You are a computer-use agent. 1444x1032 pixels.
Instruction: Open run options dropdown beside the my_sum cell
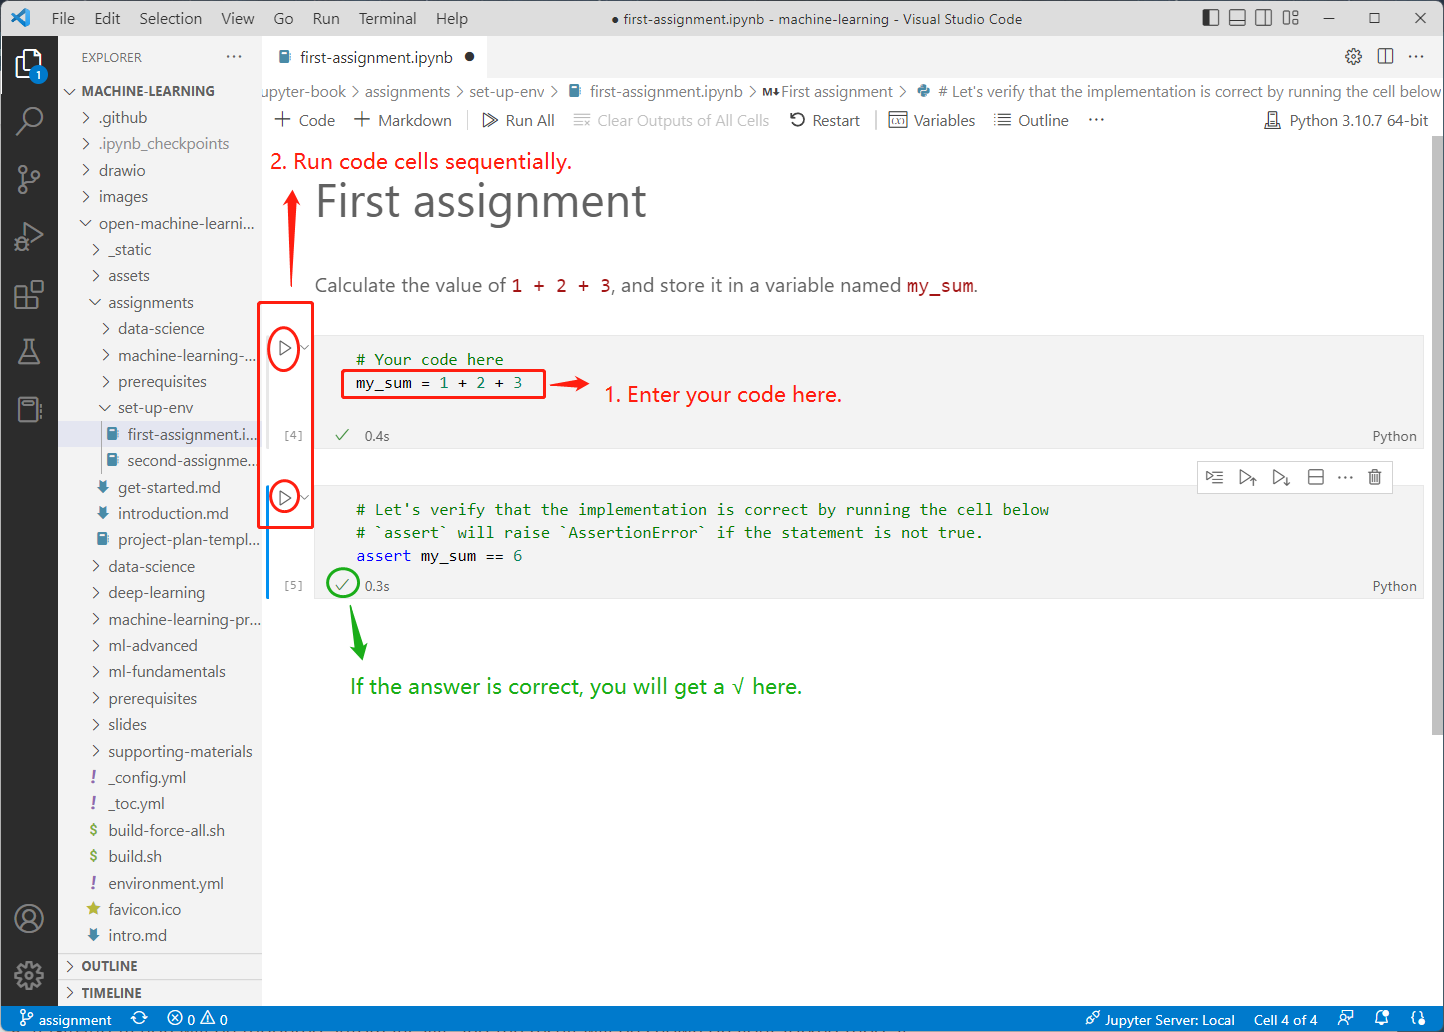point(306,348)
